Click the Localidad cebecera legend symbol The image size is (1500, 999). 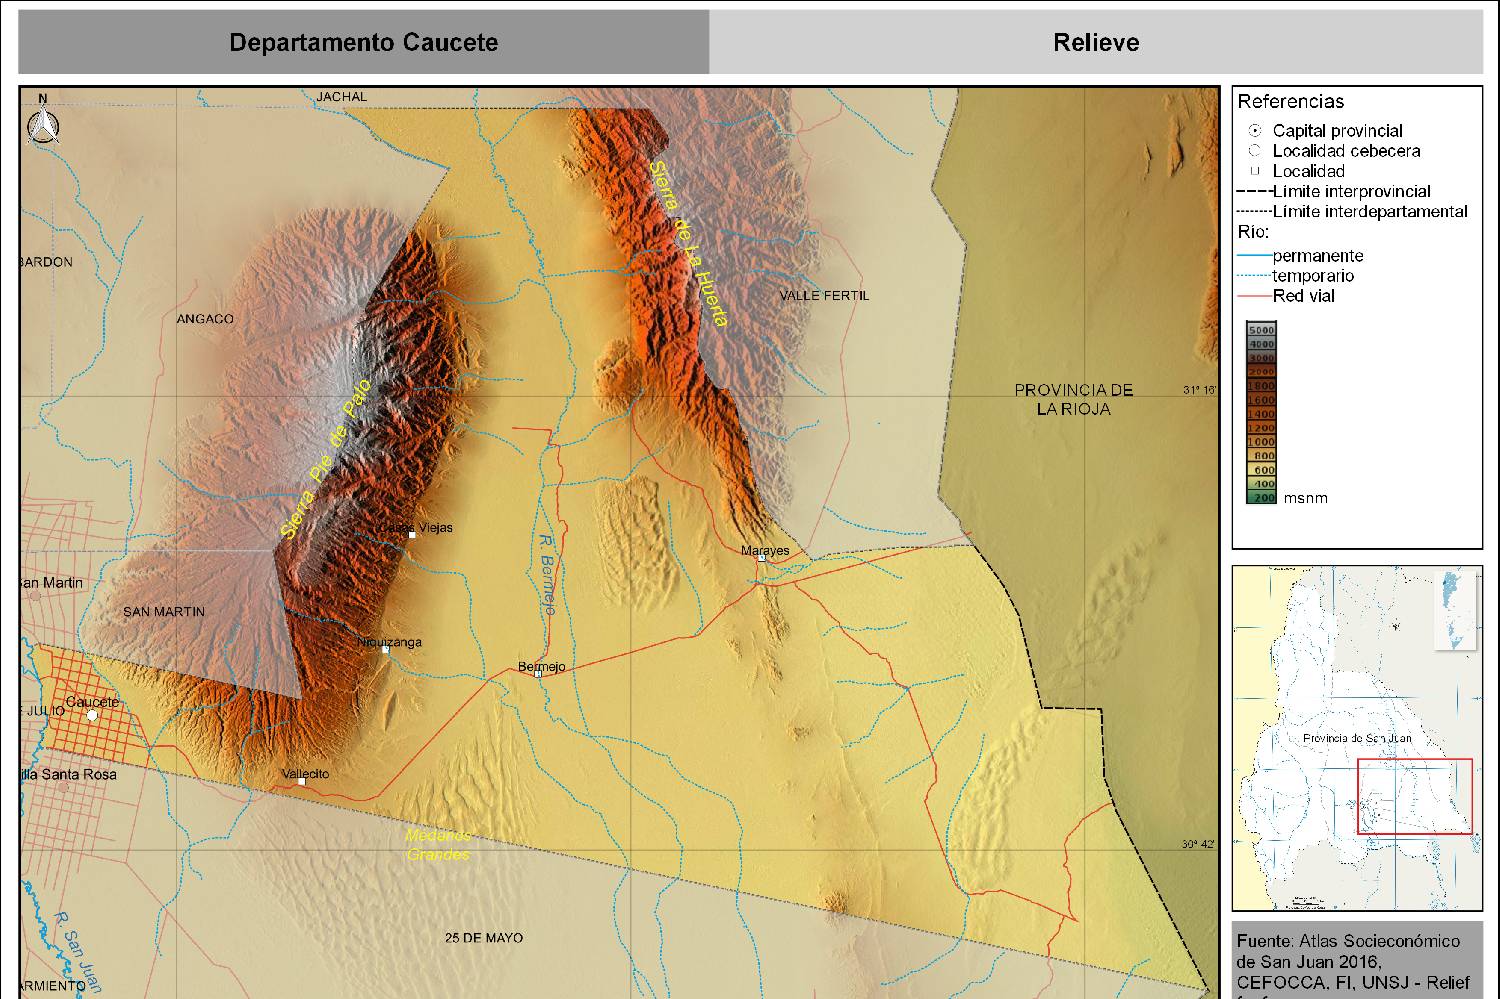1255,151
